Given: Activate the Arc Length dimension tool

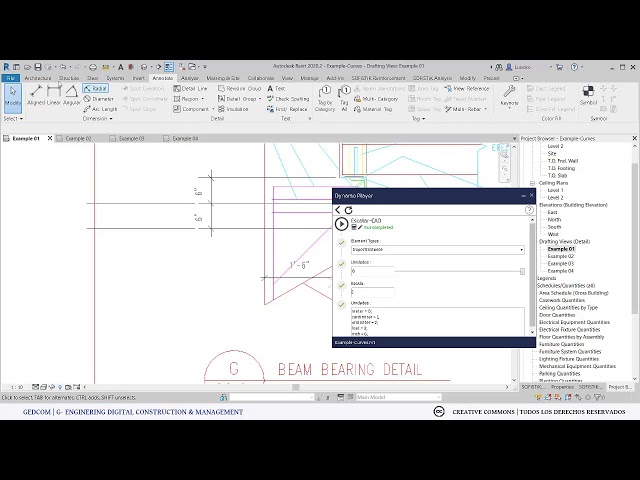Looking at the screenshot, I should point(100,109).
